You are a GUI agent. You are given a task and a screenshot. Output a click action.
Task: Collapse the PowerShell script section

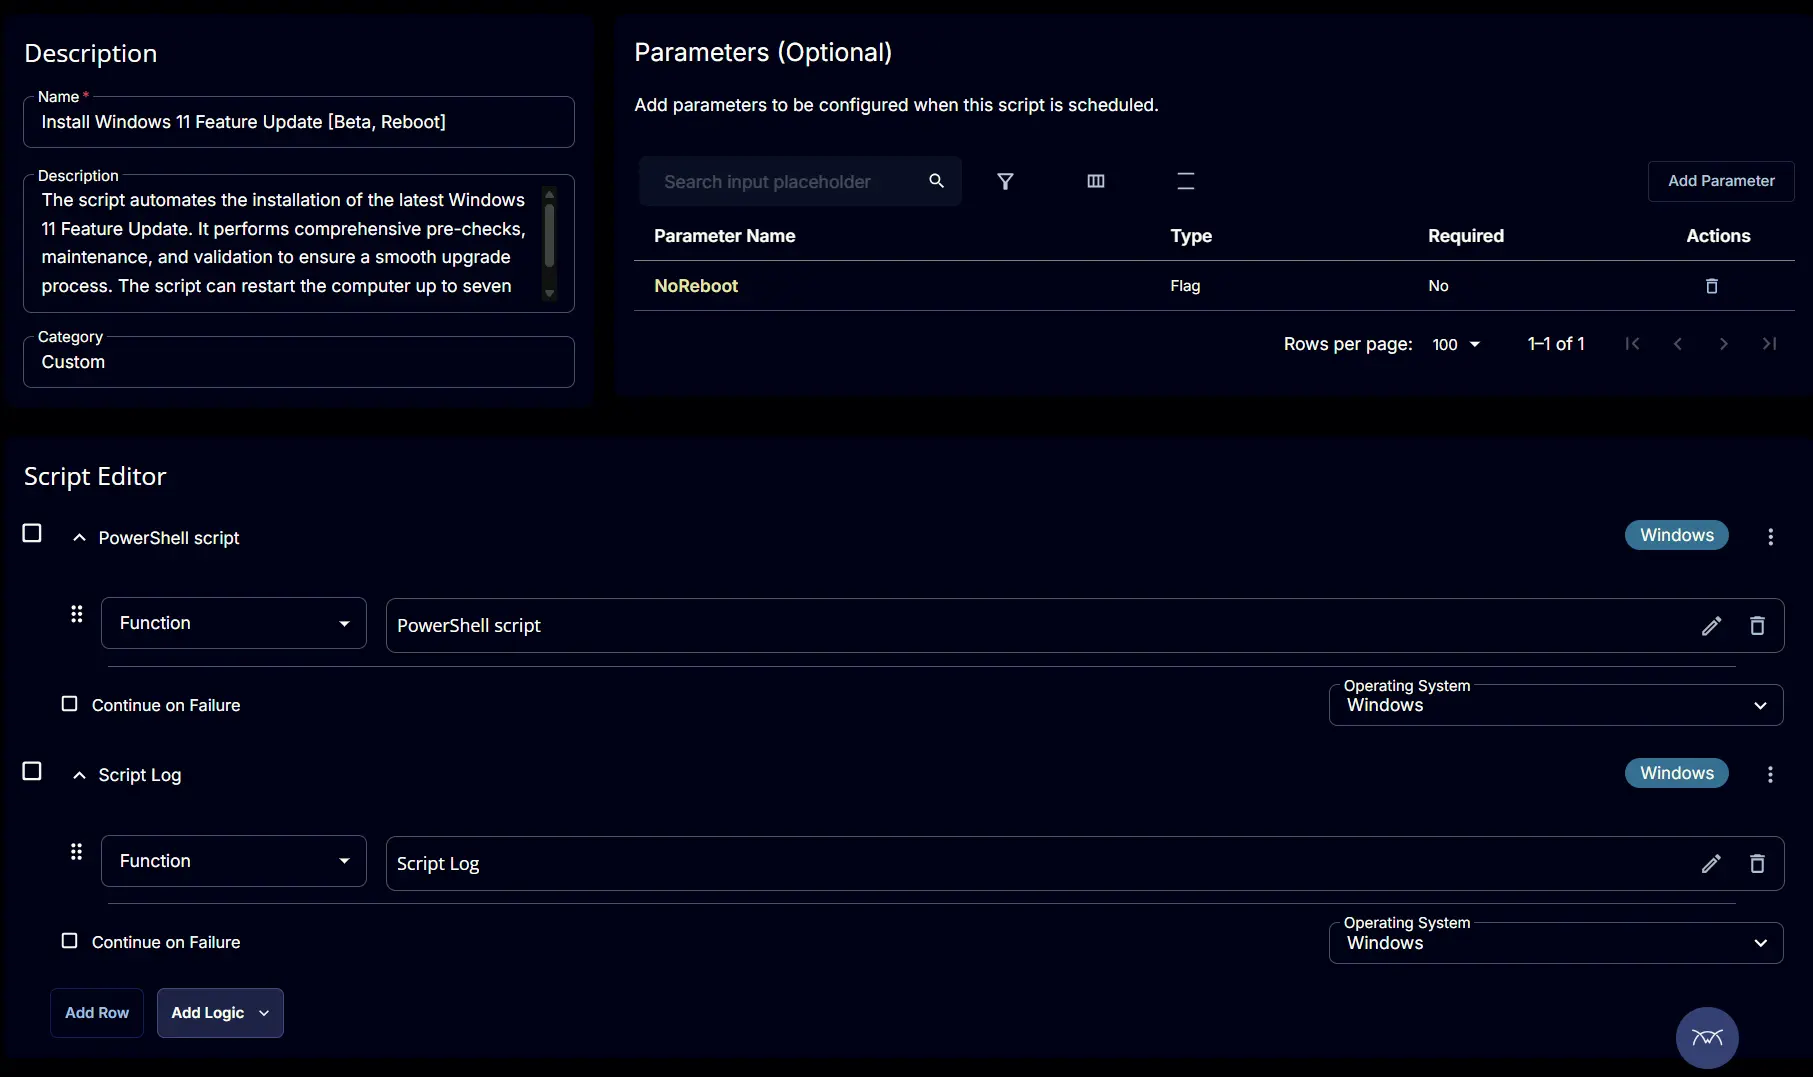(x=79, y=538)
